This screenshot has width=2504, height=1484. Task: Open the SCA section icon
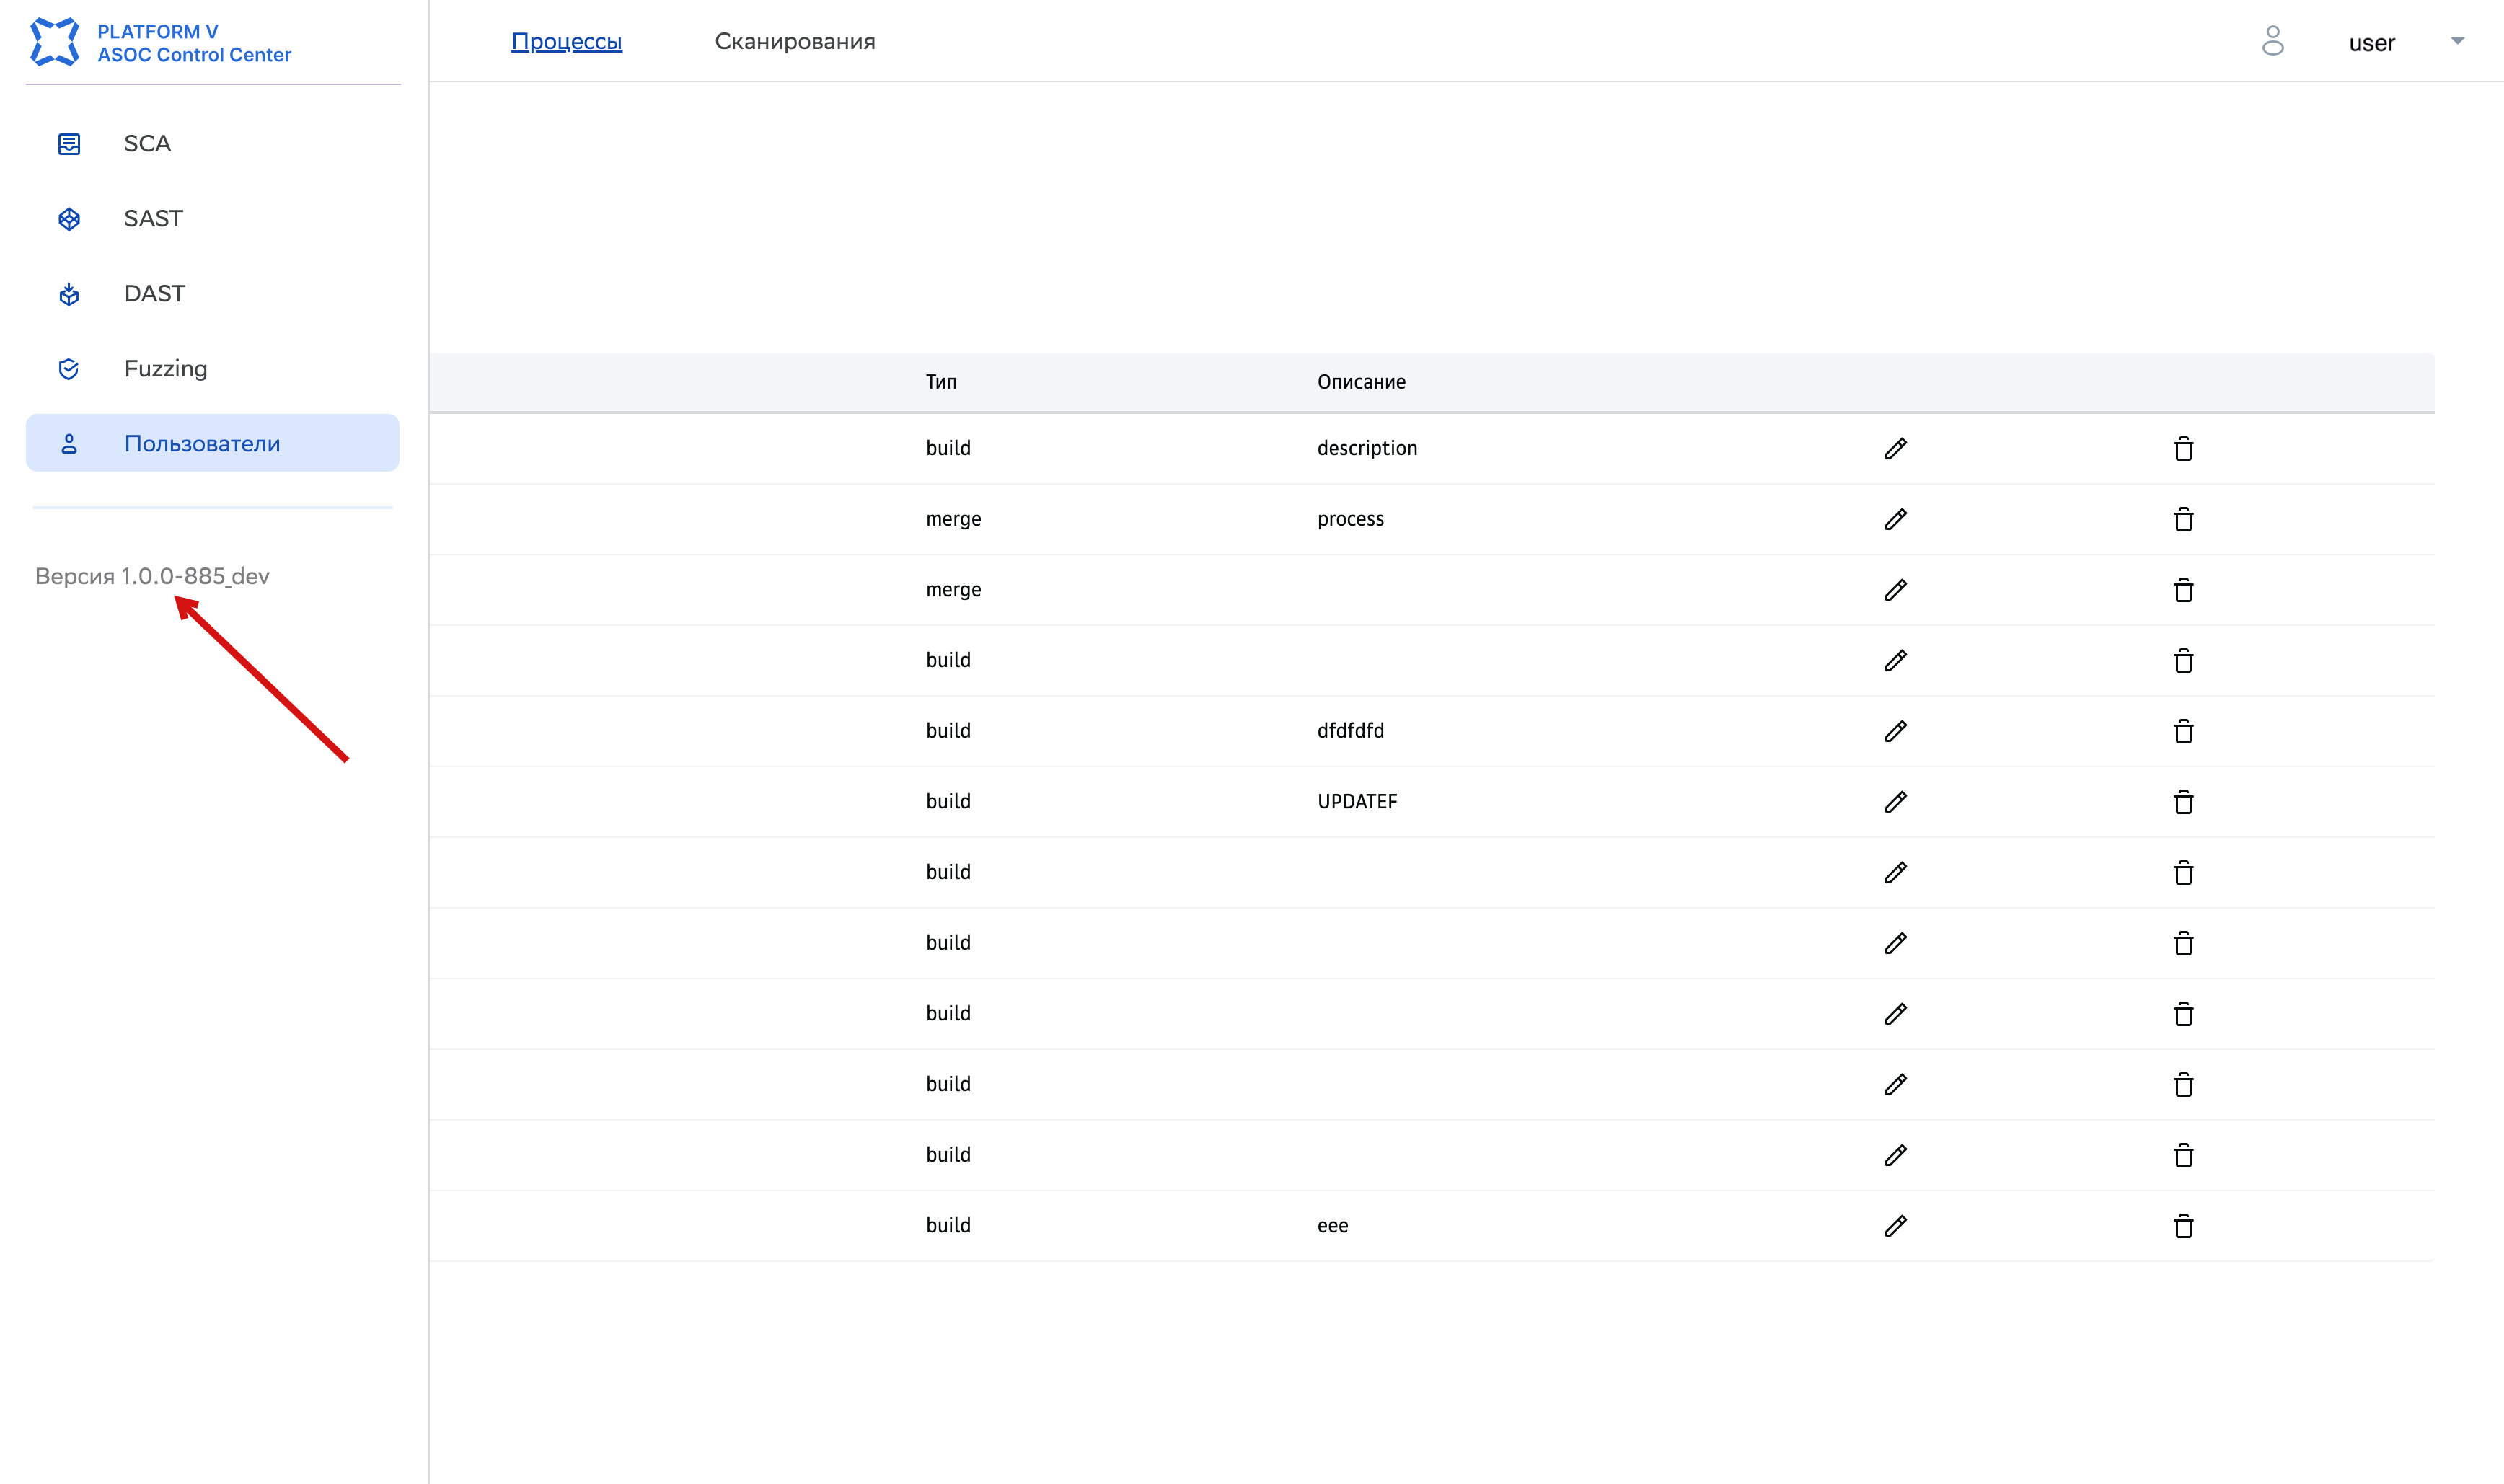click(x=69, y=144)
